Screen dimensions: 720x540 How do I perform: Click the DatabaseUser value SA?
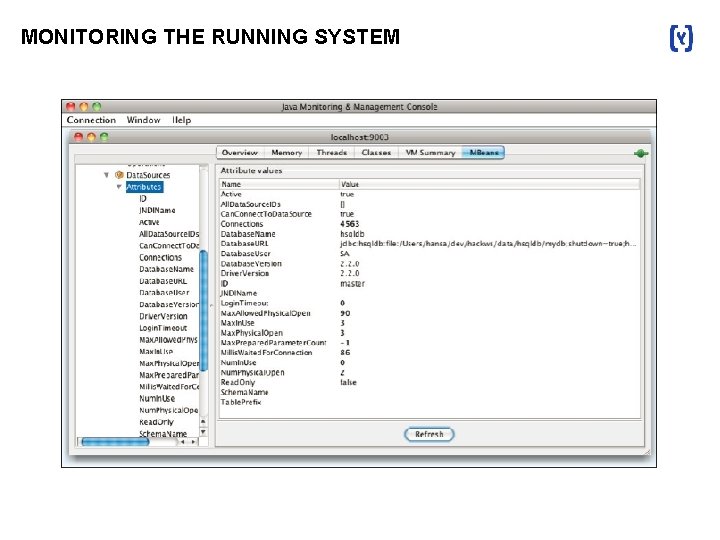[345, 253]
